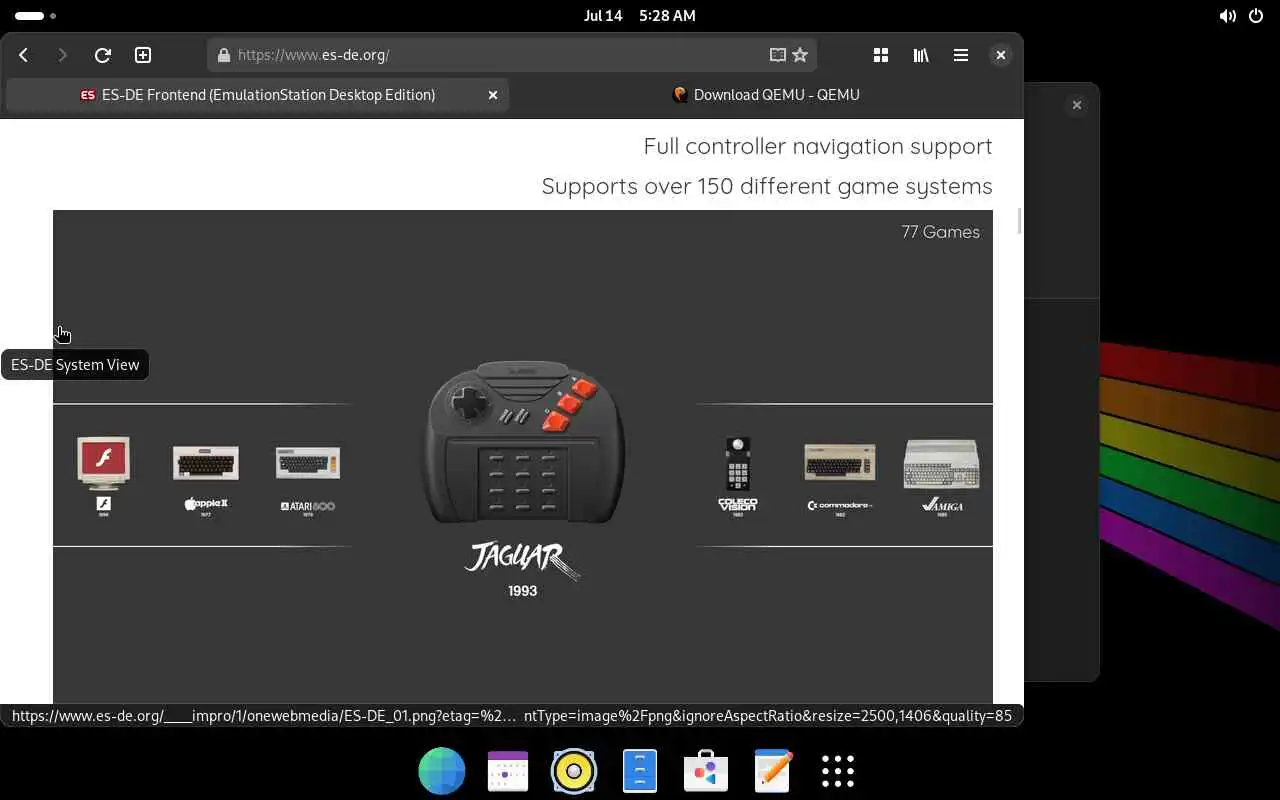Bookmark this page with the star icon
Viewport: 1280px width, 800px height.
coord(800,55)
